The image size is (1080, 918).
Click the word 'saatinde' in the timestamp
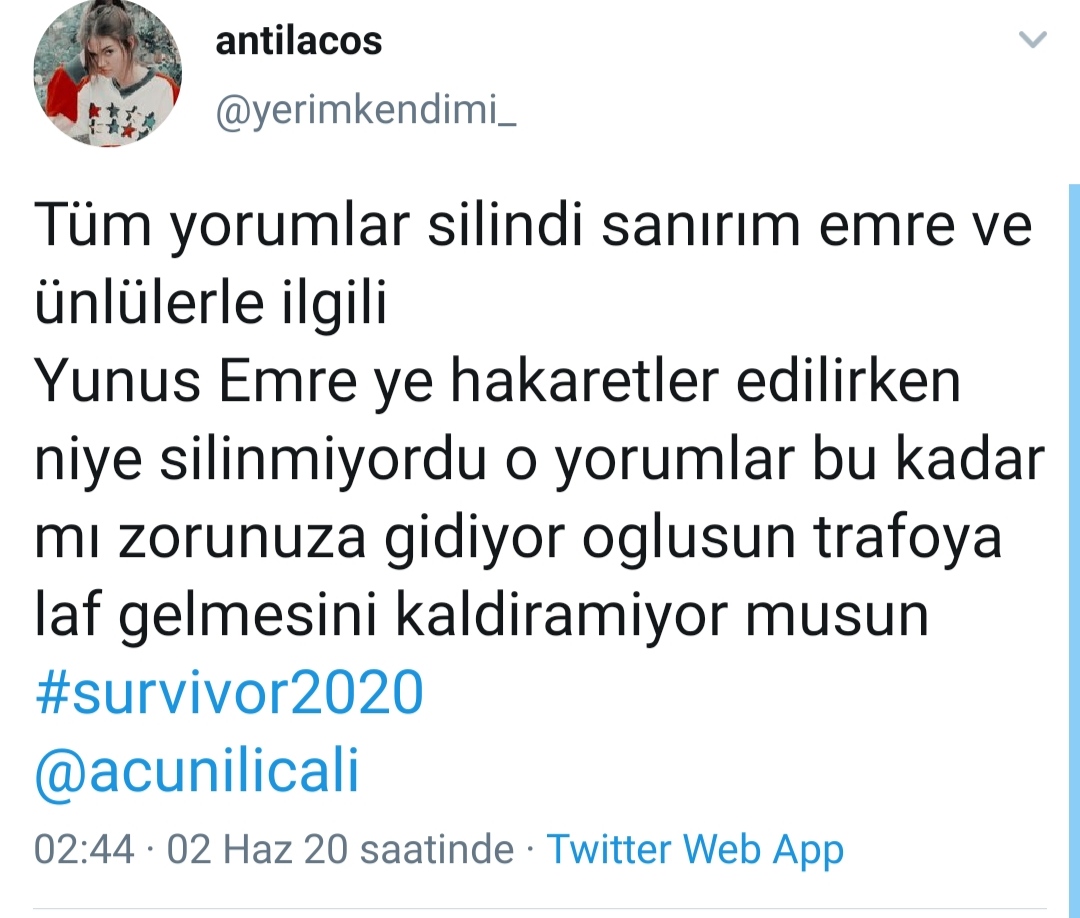(437, 848)
